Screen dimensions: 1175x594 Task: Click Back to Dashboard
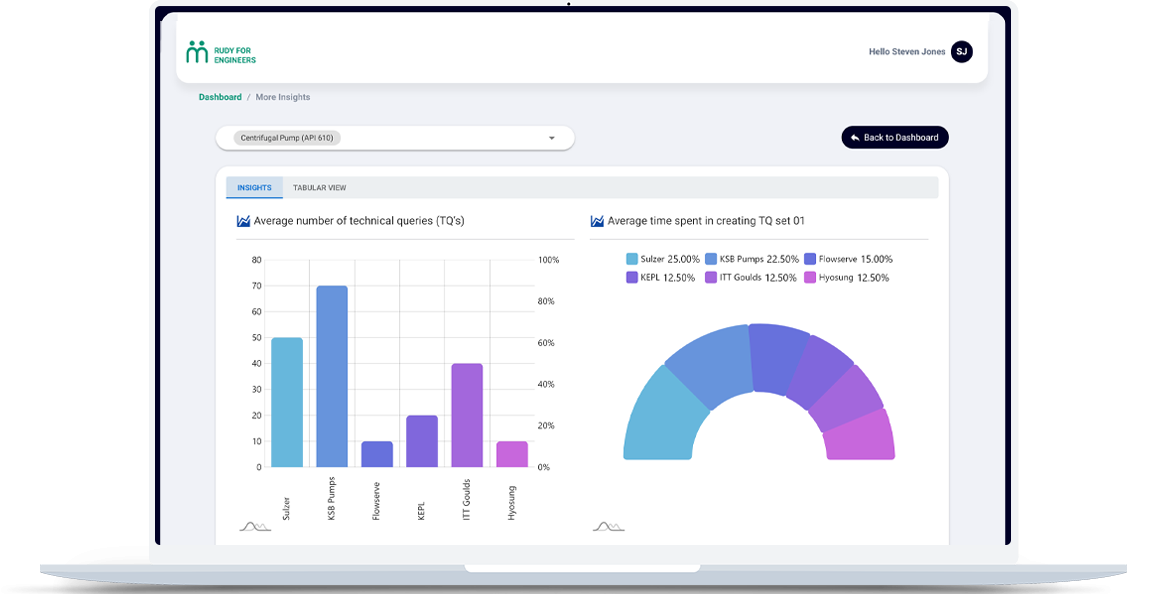pos(895,137)
